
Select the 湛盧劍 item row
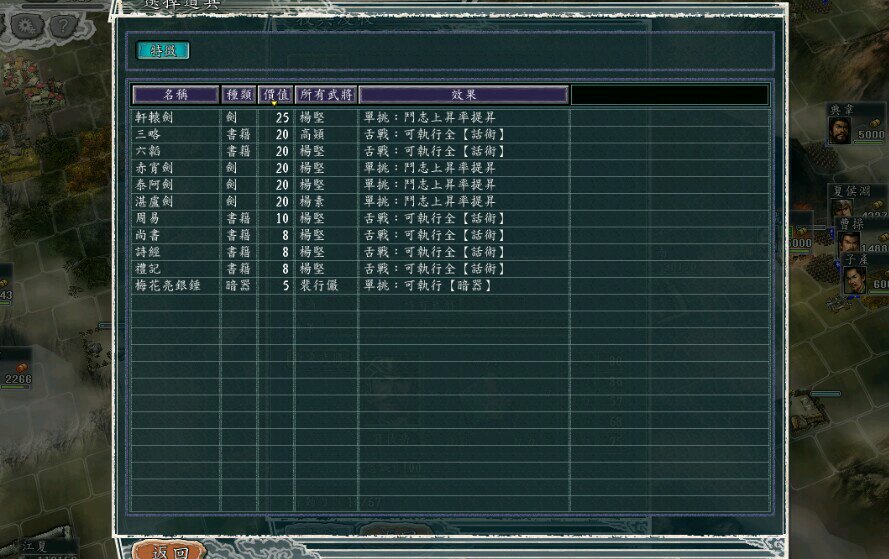tap(450, 201)
